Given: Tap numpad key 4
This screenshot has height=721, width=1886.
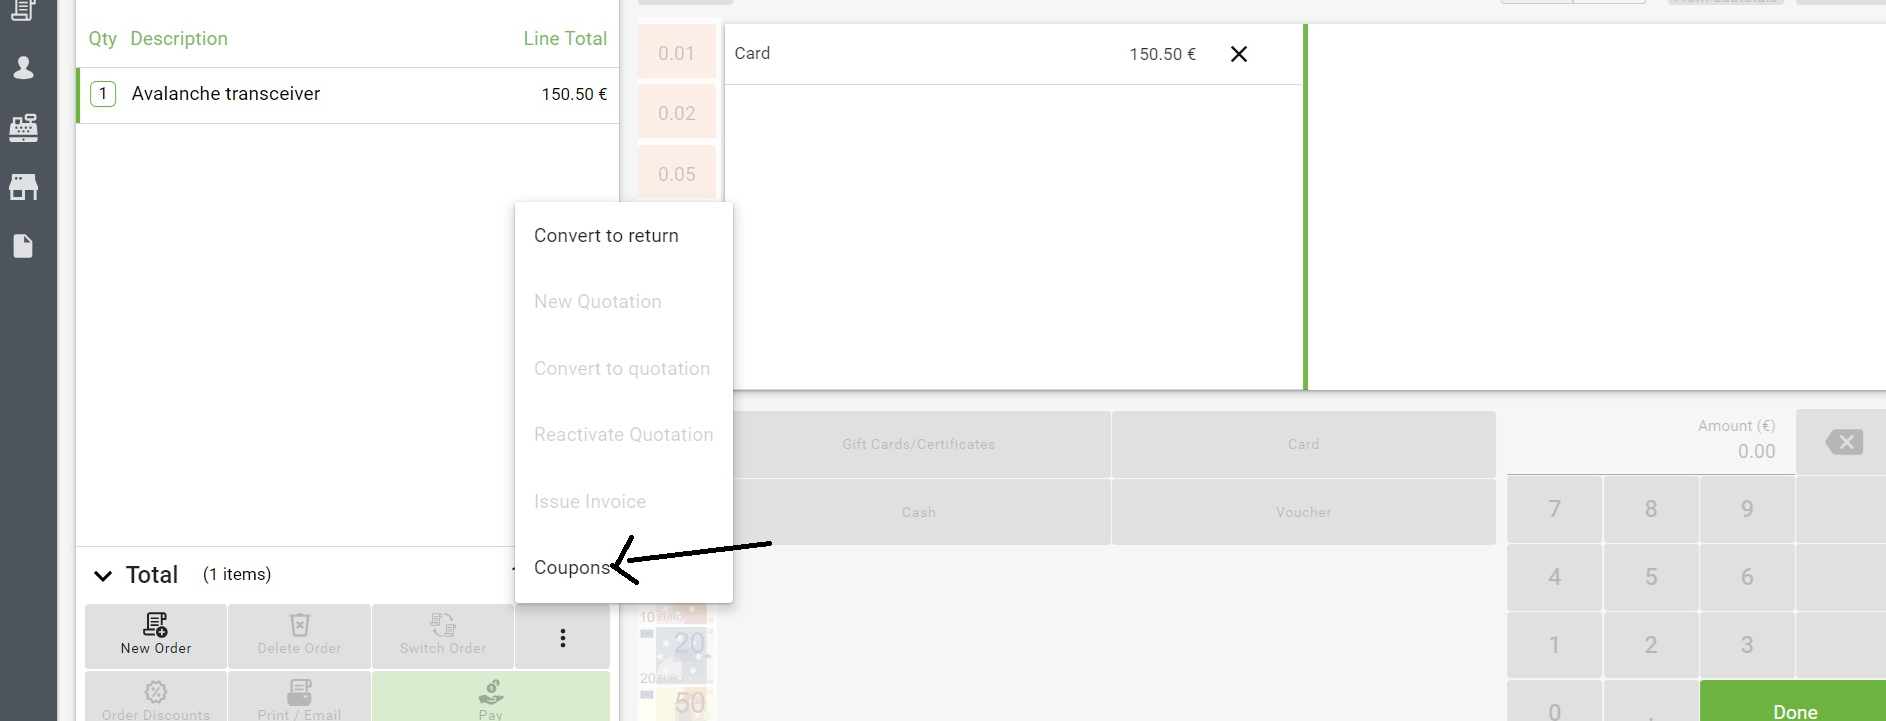Looking at the screenshot, I should (x=1554, y=577).
